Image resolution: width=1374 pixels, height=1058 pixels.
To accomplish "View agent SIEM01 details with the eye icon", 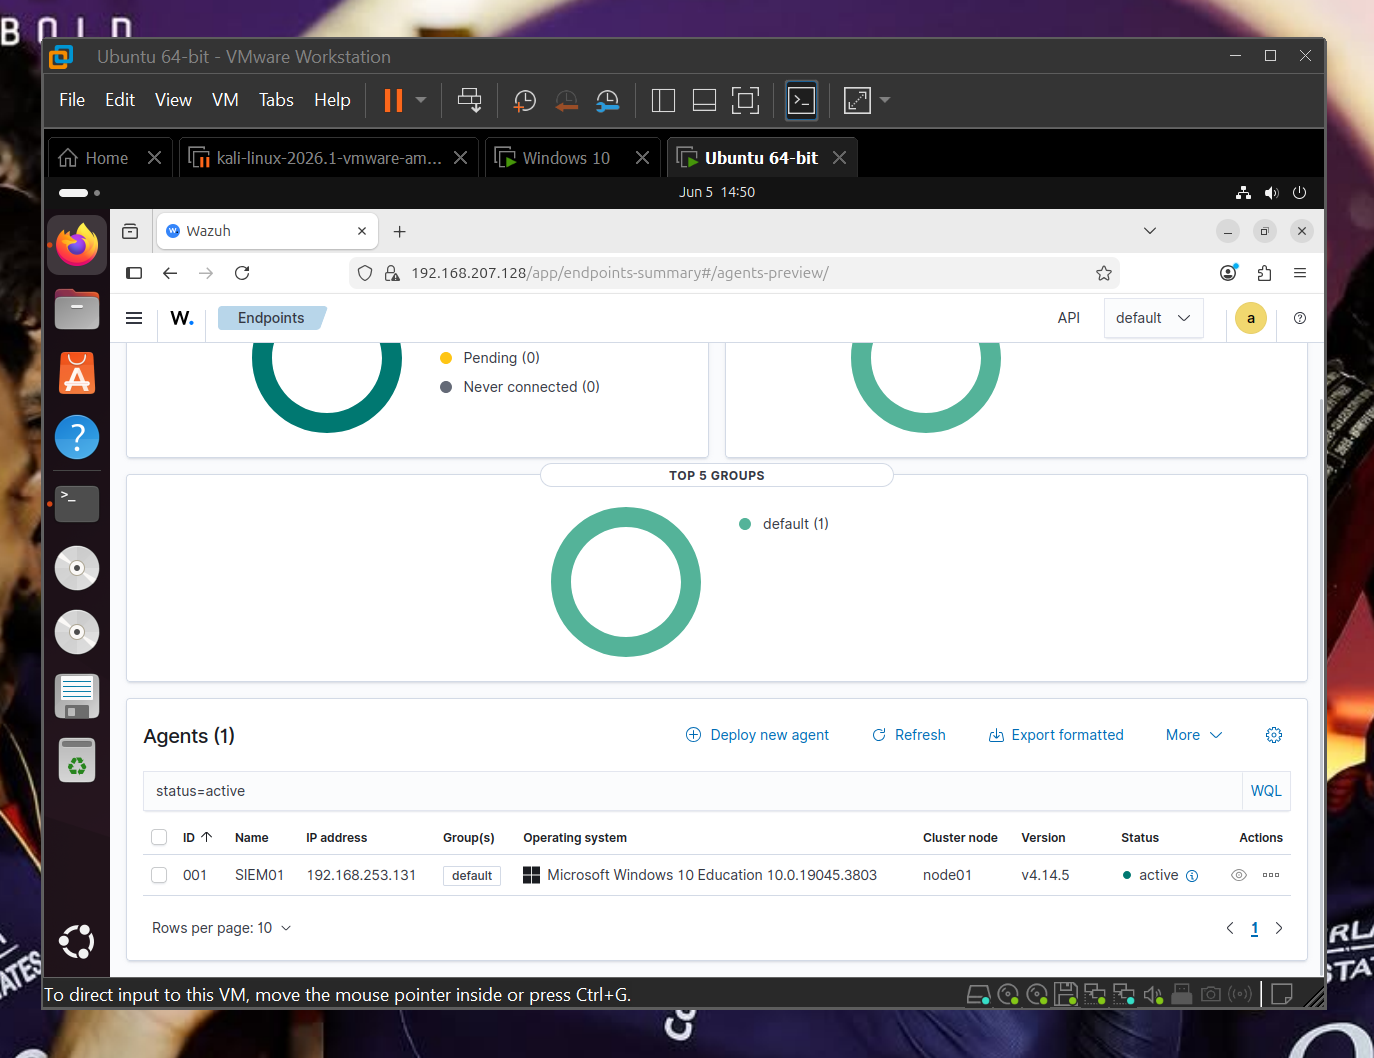I will [x=1239, y=875].
